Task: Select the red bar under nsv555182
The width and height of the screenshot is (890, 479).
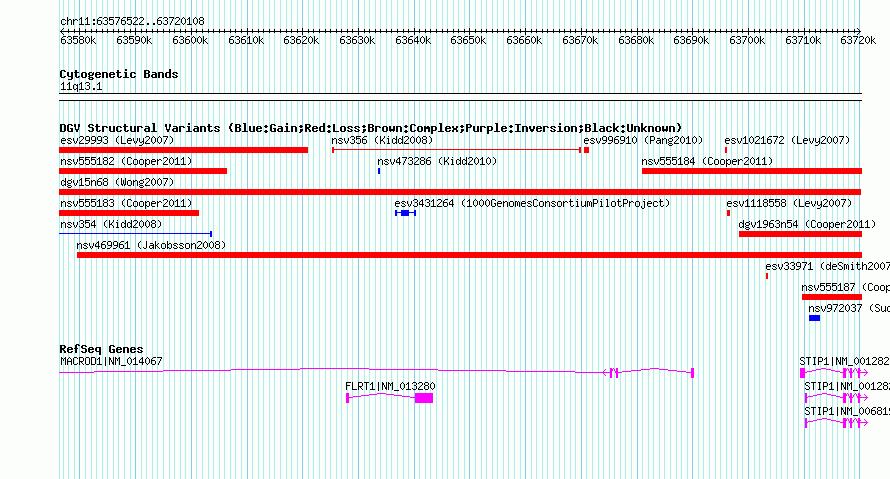Action: [143, 171]
